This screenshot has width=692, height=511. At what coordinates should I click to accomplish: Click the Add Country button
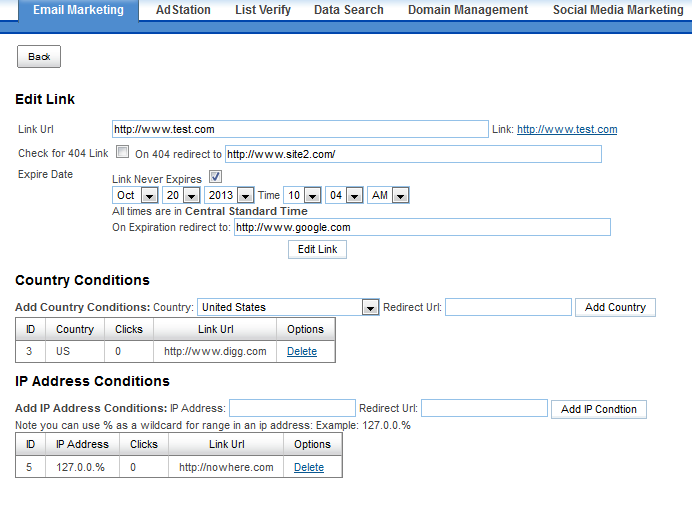pos(615,307)
